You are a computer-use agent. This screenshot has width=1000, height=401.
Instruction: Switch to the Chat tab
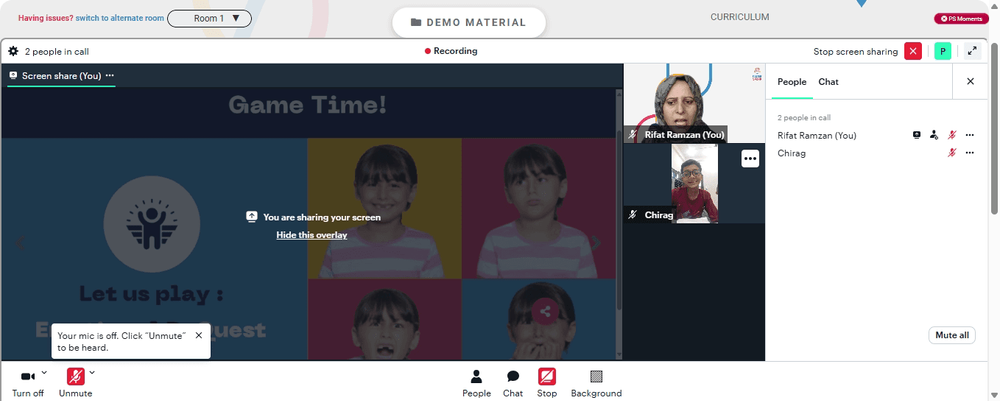(828, 82)
